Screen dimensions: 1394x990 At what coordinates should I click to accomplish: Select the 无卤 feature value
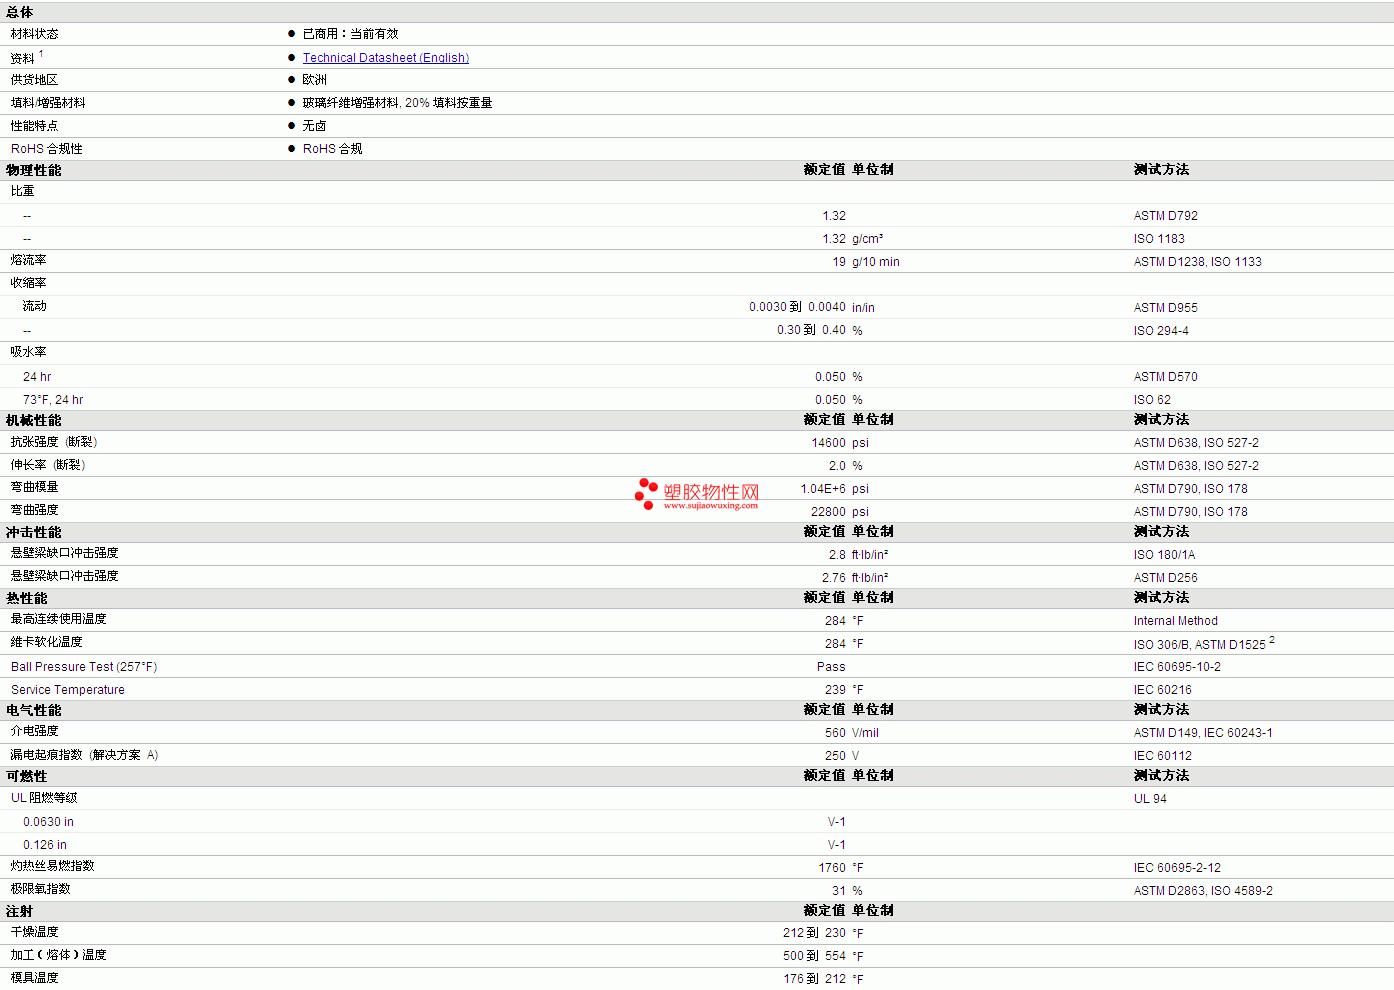pyautogui.click(x=315, y=126)
